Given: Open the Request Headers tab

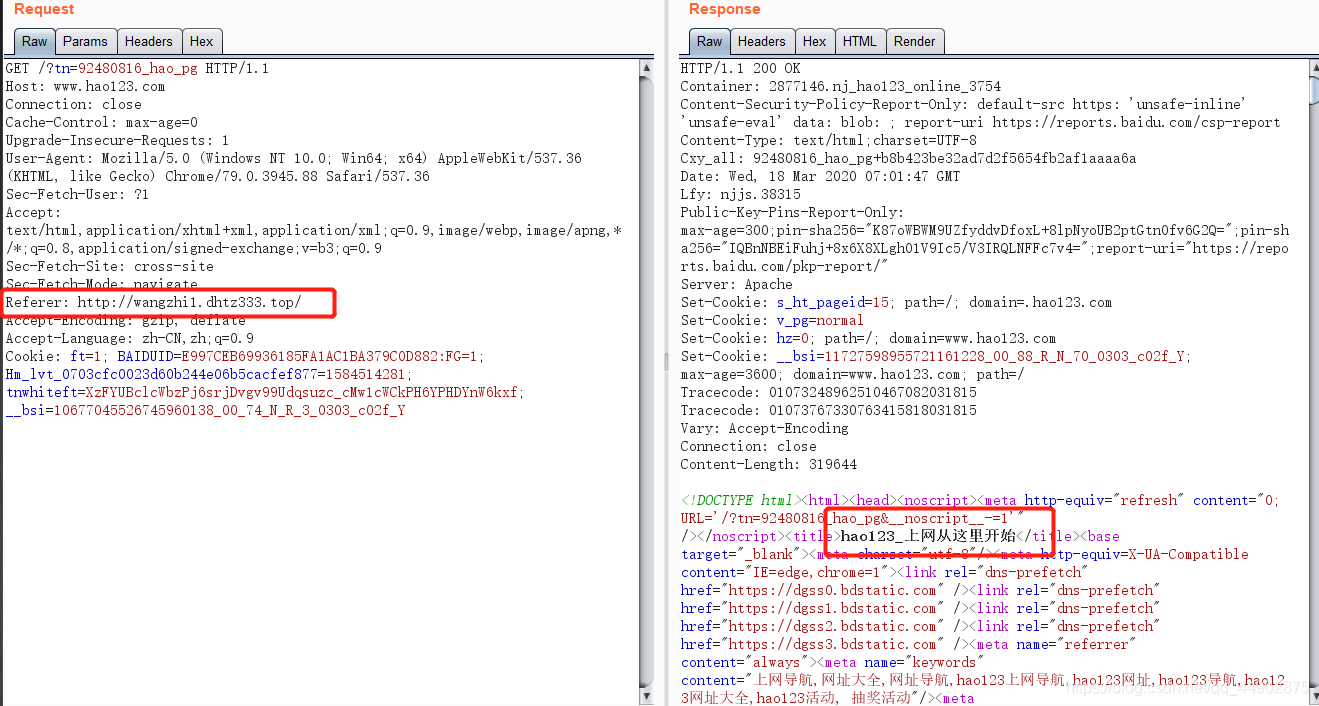Looking at the screenshot, I should (148, 41).
